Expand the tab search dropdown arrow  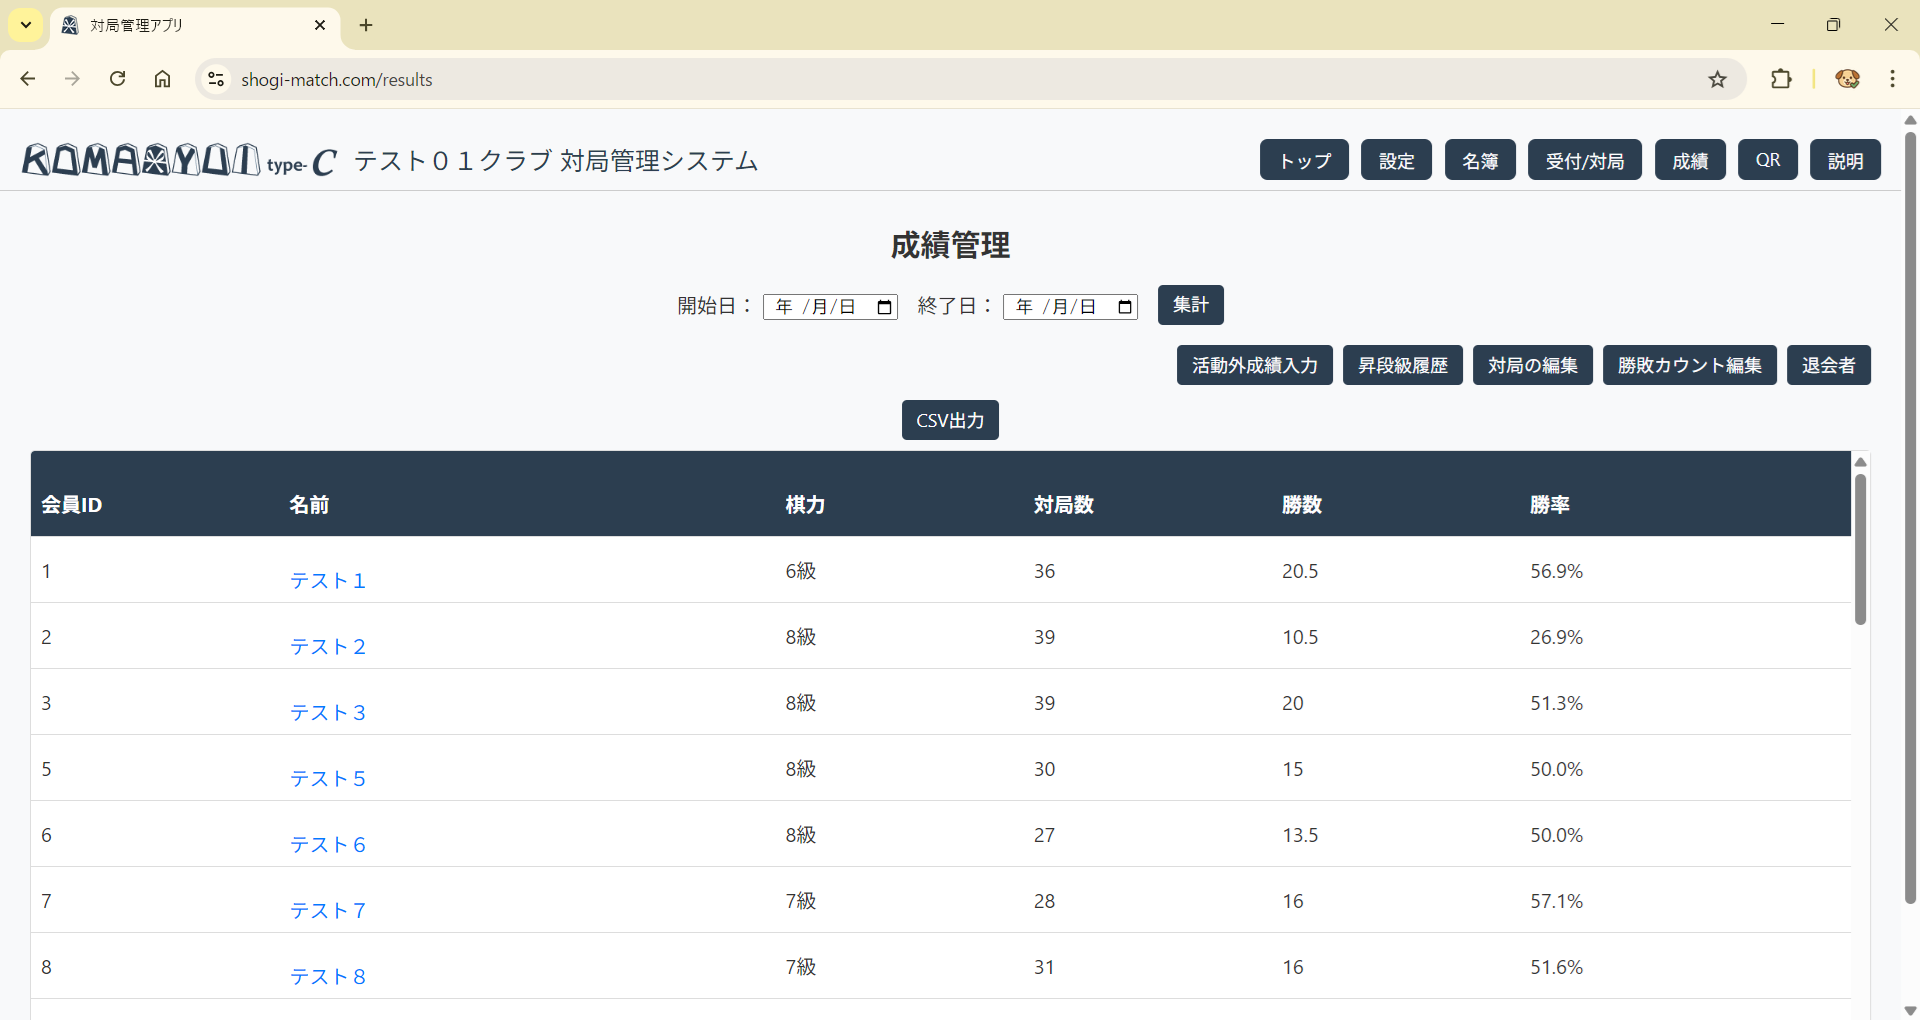point(26,25)
